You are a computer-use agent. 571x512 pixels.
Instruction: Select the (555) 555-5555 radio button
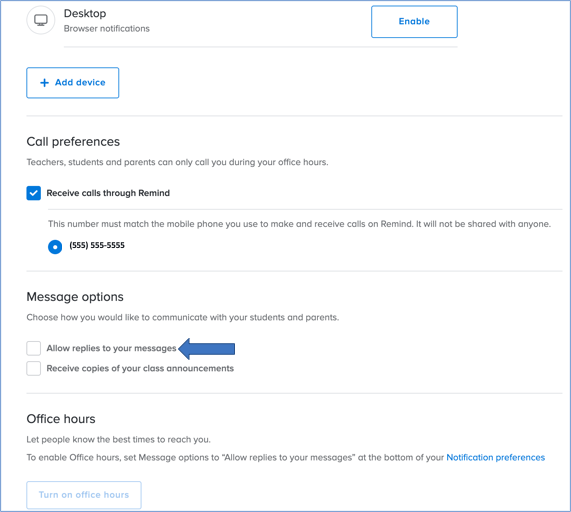(55, 247)
